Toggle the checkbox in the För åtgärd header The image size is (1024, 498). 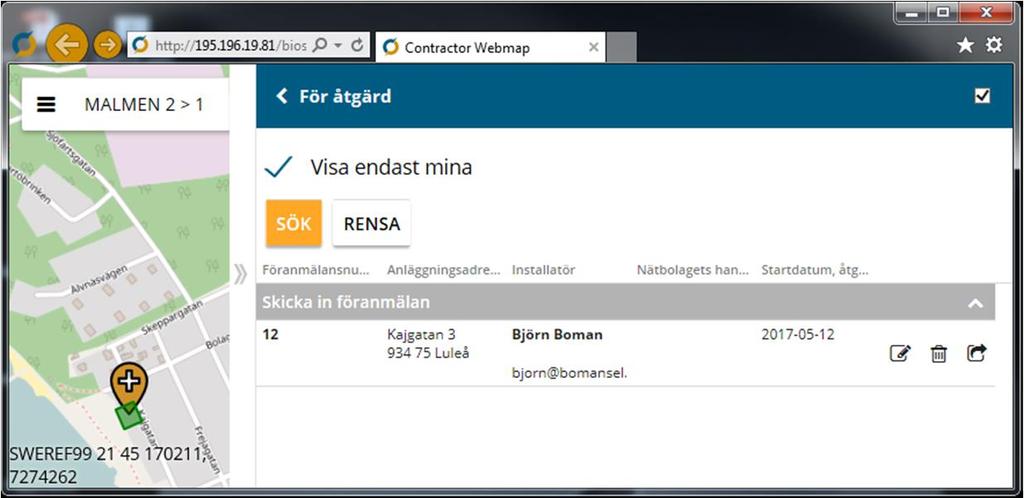[x=982, y=96]
